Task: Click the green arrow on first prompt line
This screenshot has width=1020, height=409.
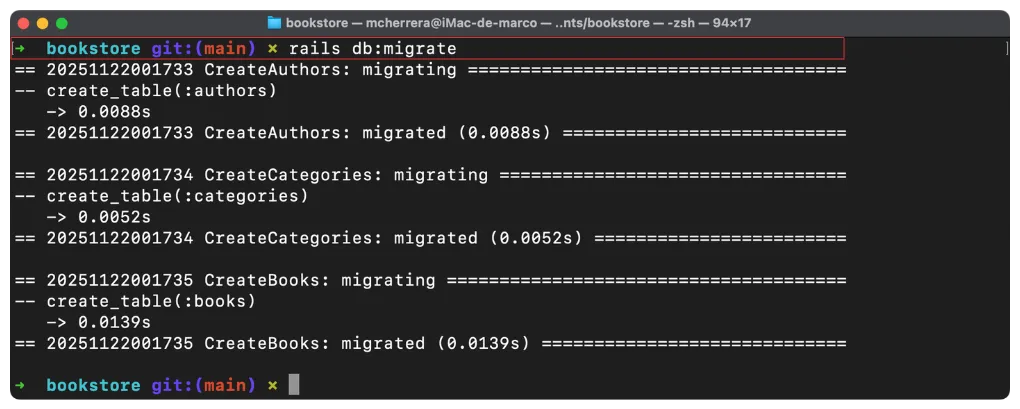Action: coord(21,48)
